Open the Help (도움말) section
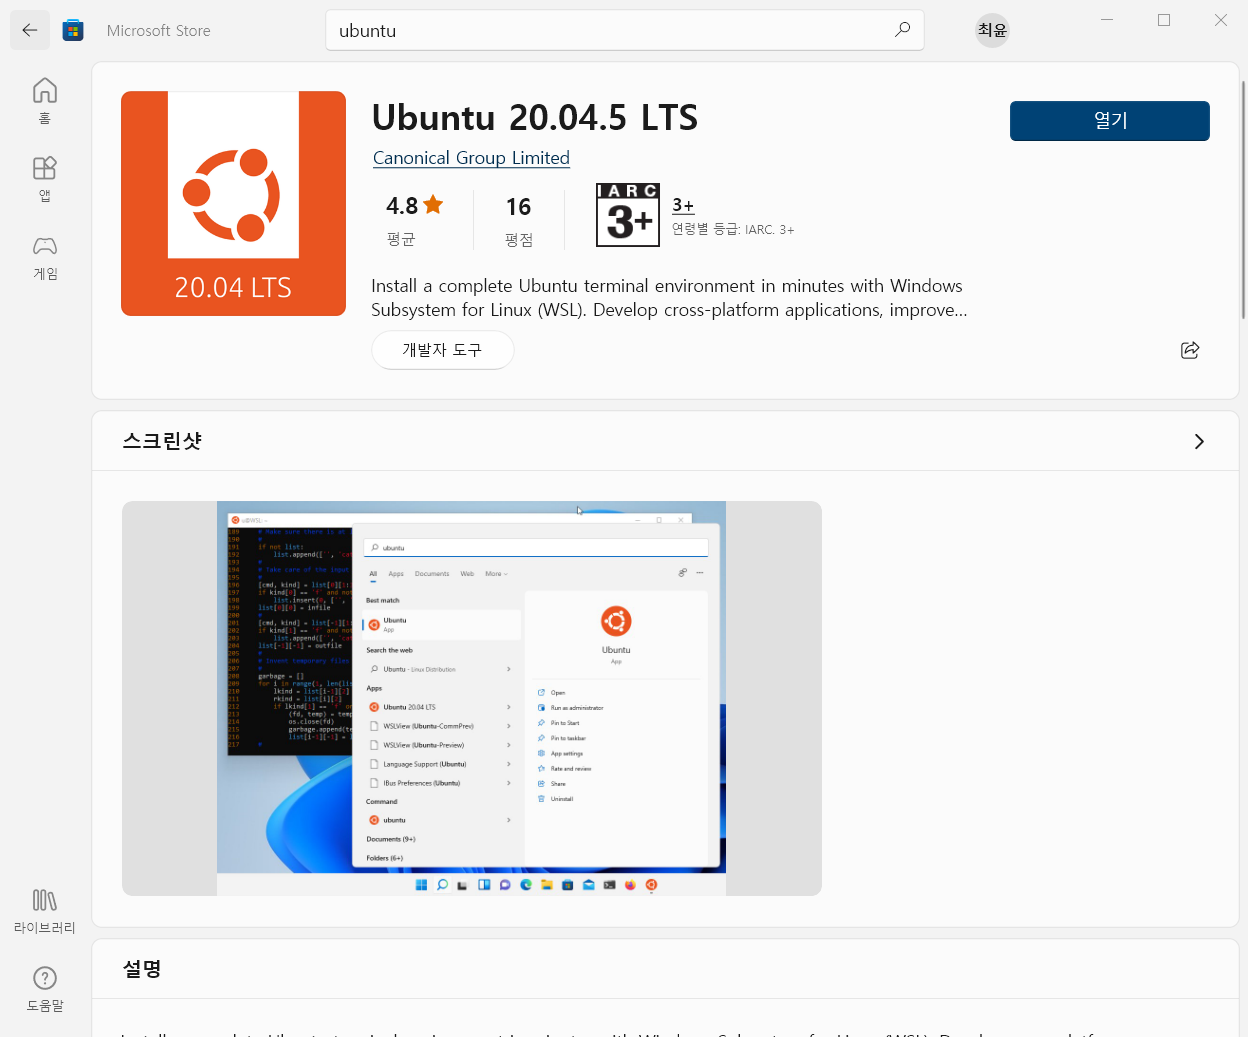Viewport: 1248px width, 1037px height. [x=45, y=989]
